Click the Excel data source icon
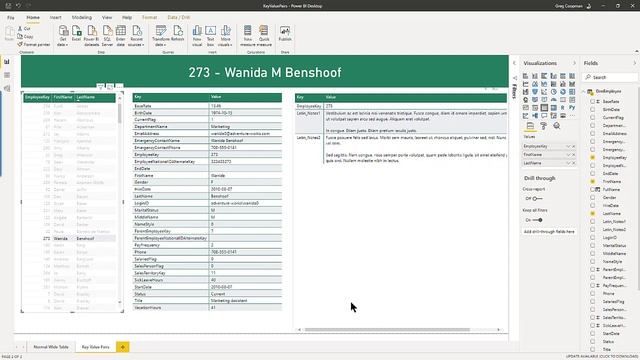This screenshot has height=360, width=640. [76, 33]
